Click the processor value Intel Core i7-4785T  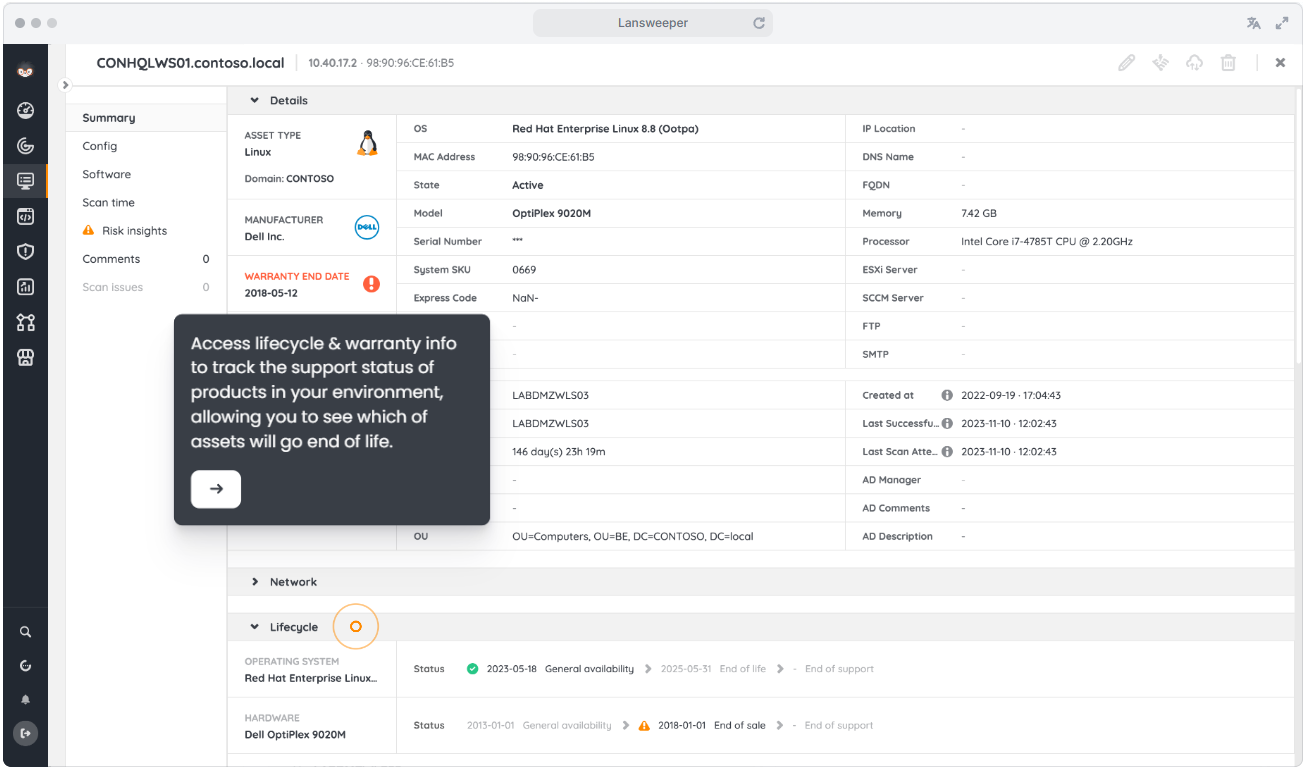tap(1046, 242)
